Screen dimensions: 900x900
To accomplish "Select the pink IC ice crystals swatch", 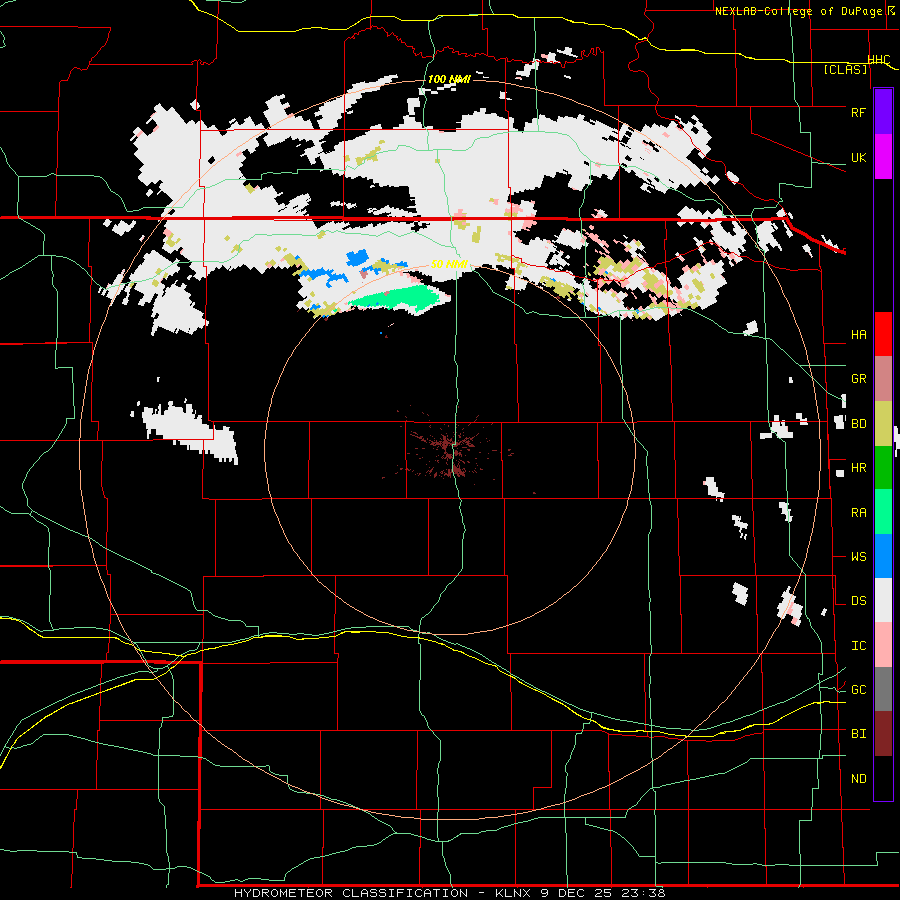I will pyautogui.click(x=883, y=645).
